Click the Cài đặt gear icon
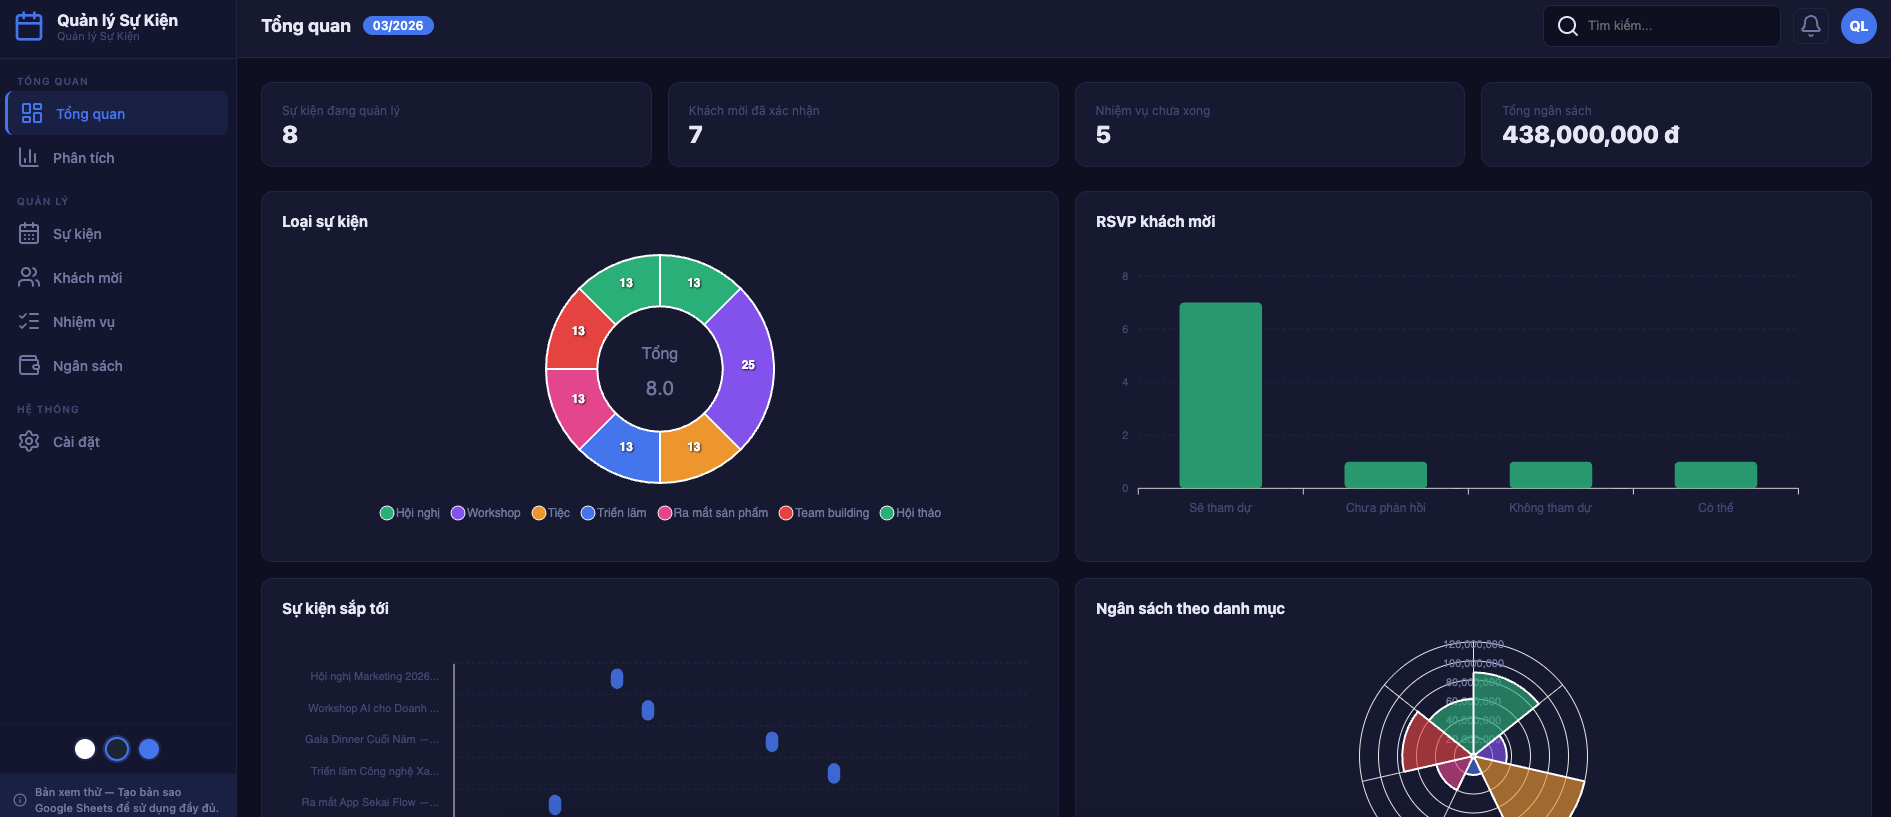 click(29, 442)
